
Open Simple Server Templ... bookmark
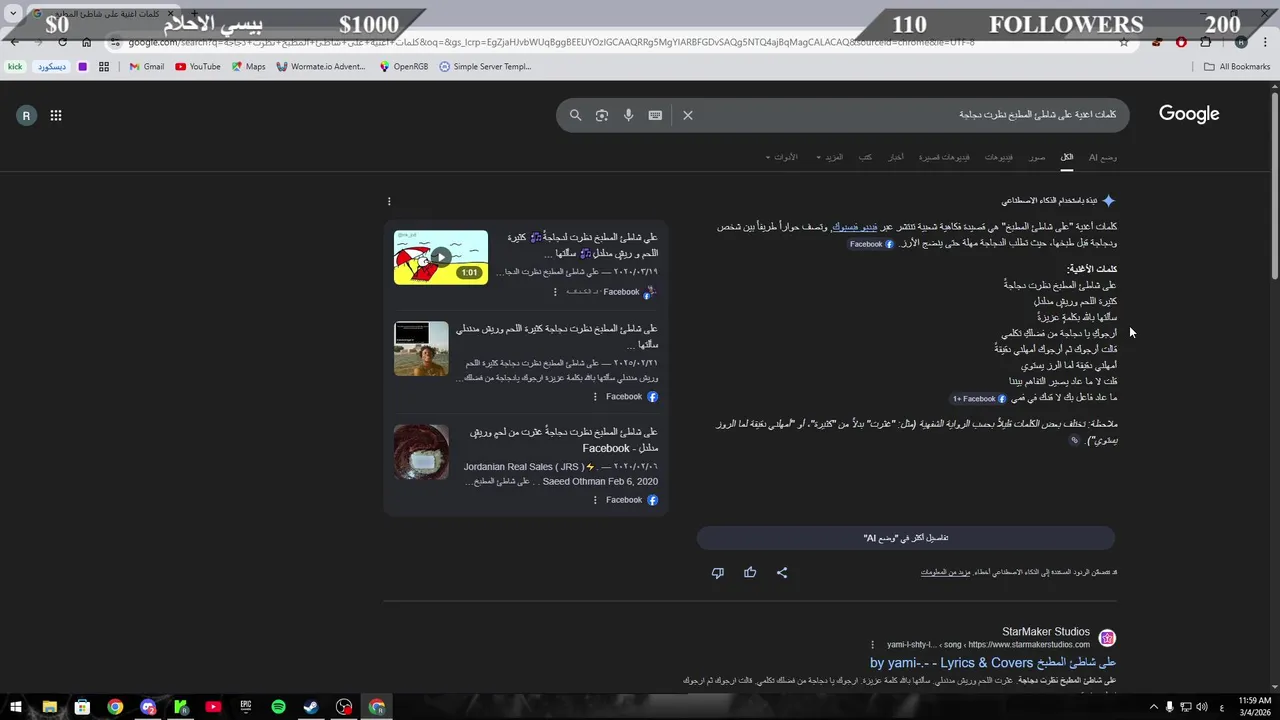(x=485, y=67)
